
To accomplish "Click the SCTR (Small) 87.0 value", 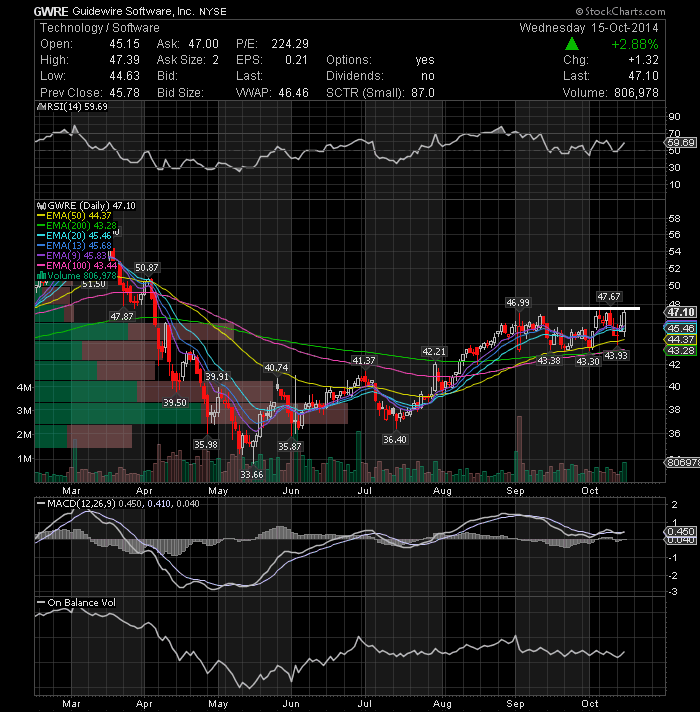I will click(x=423, y=93).
